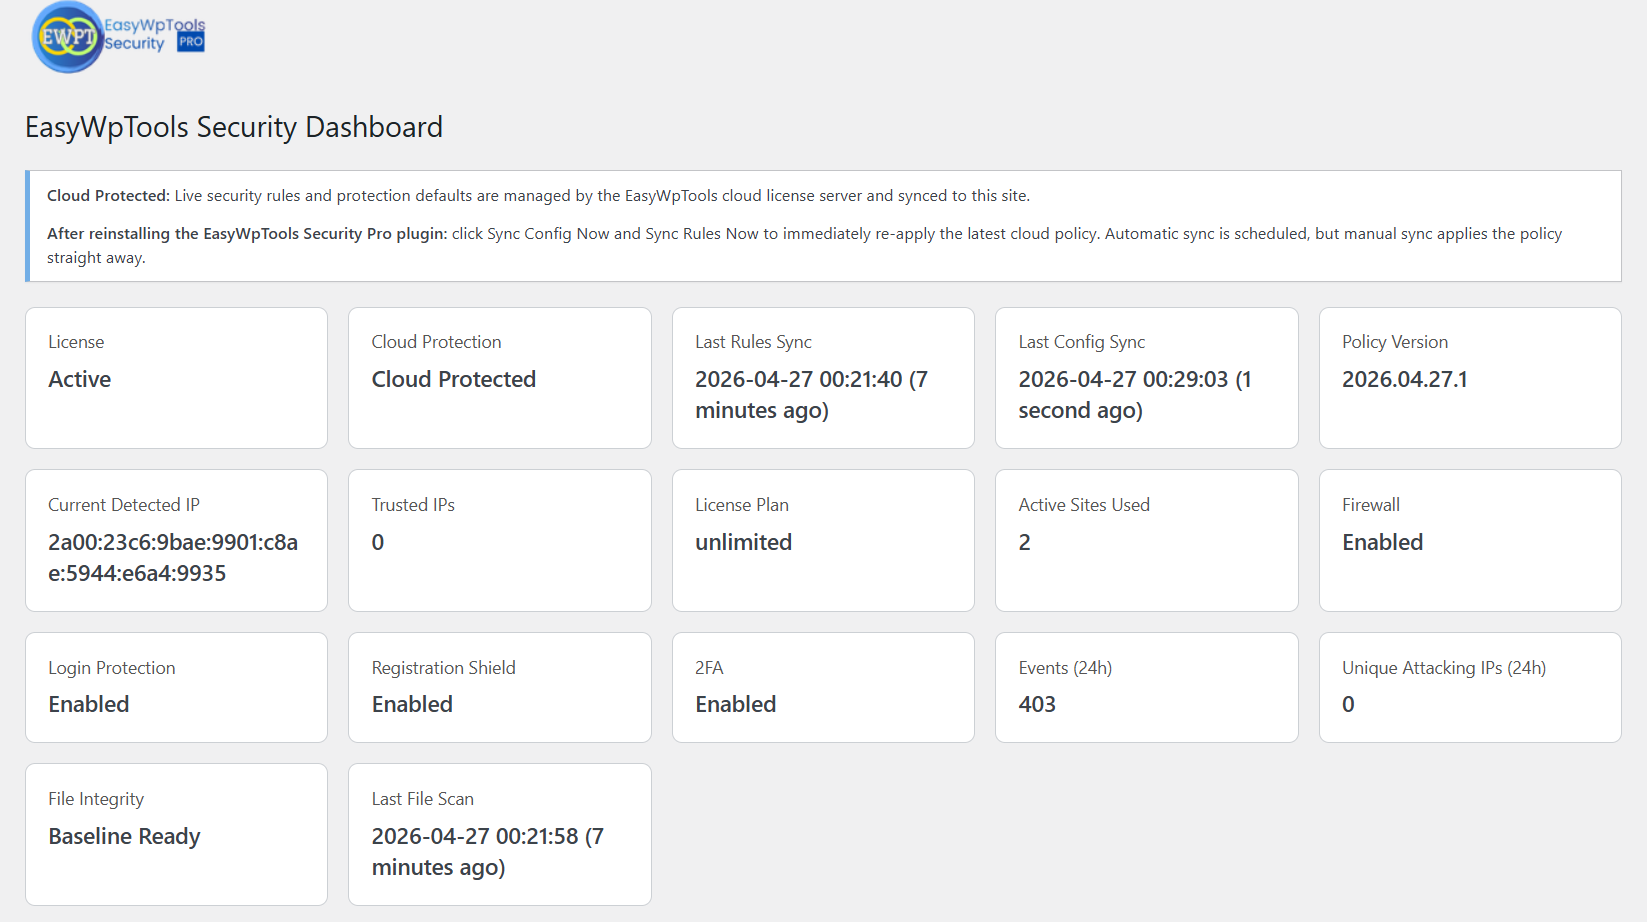Click the Trusted IPs count 0

378,542
